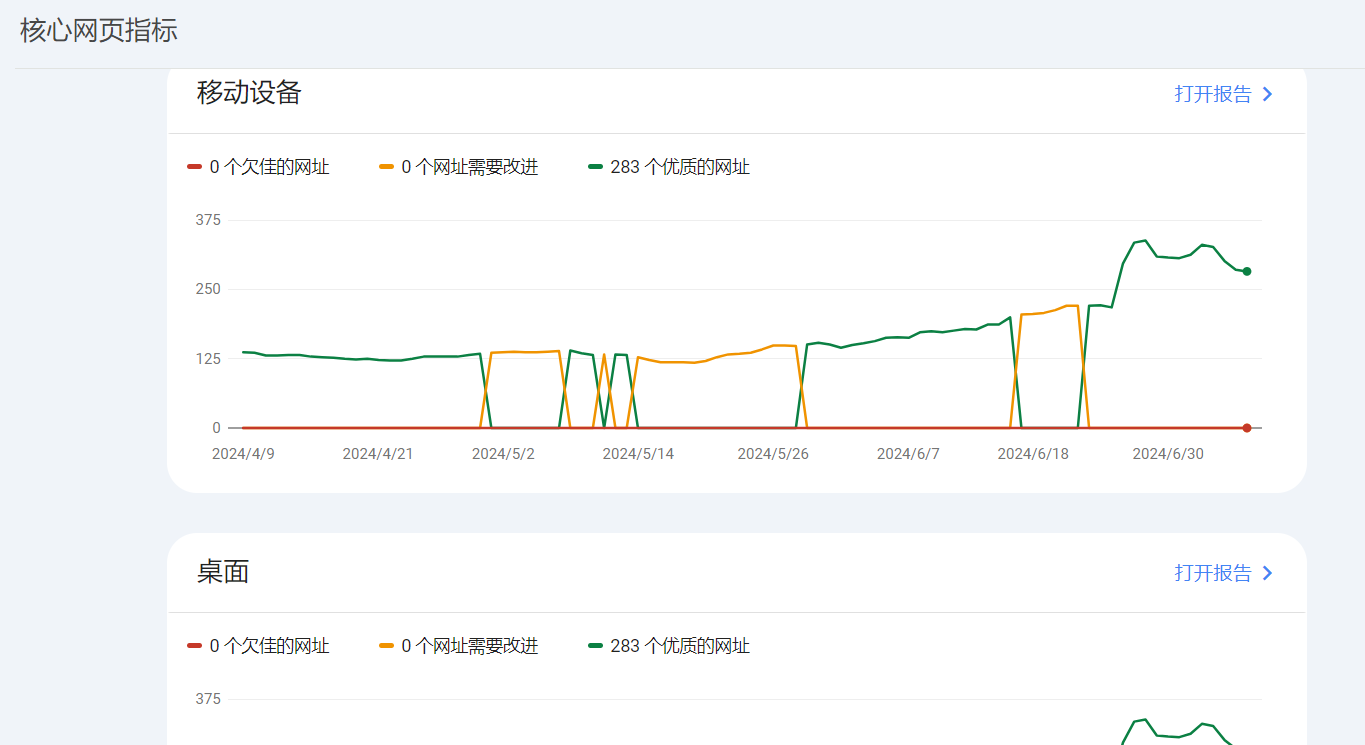
Task: Click the 2024/6/18 date label on chart
Action: click(1033, 454)
